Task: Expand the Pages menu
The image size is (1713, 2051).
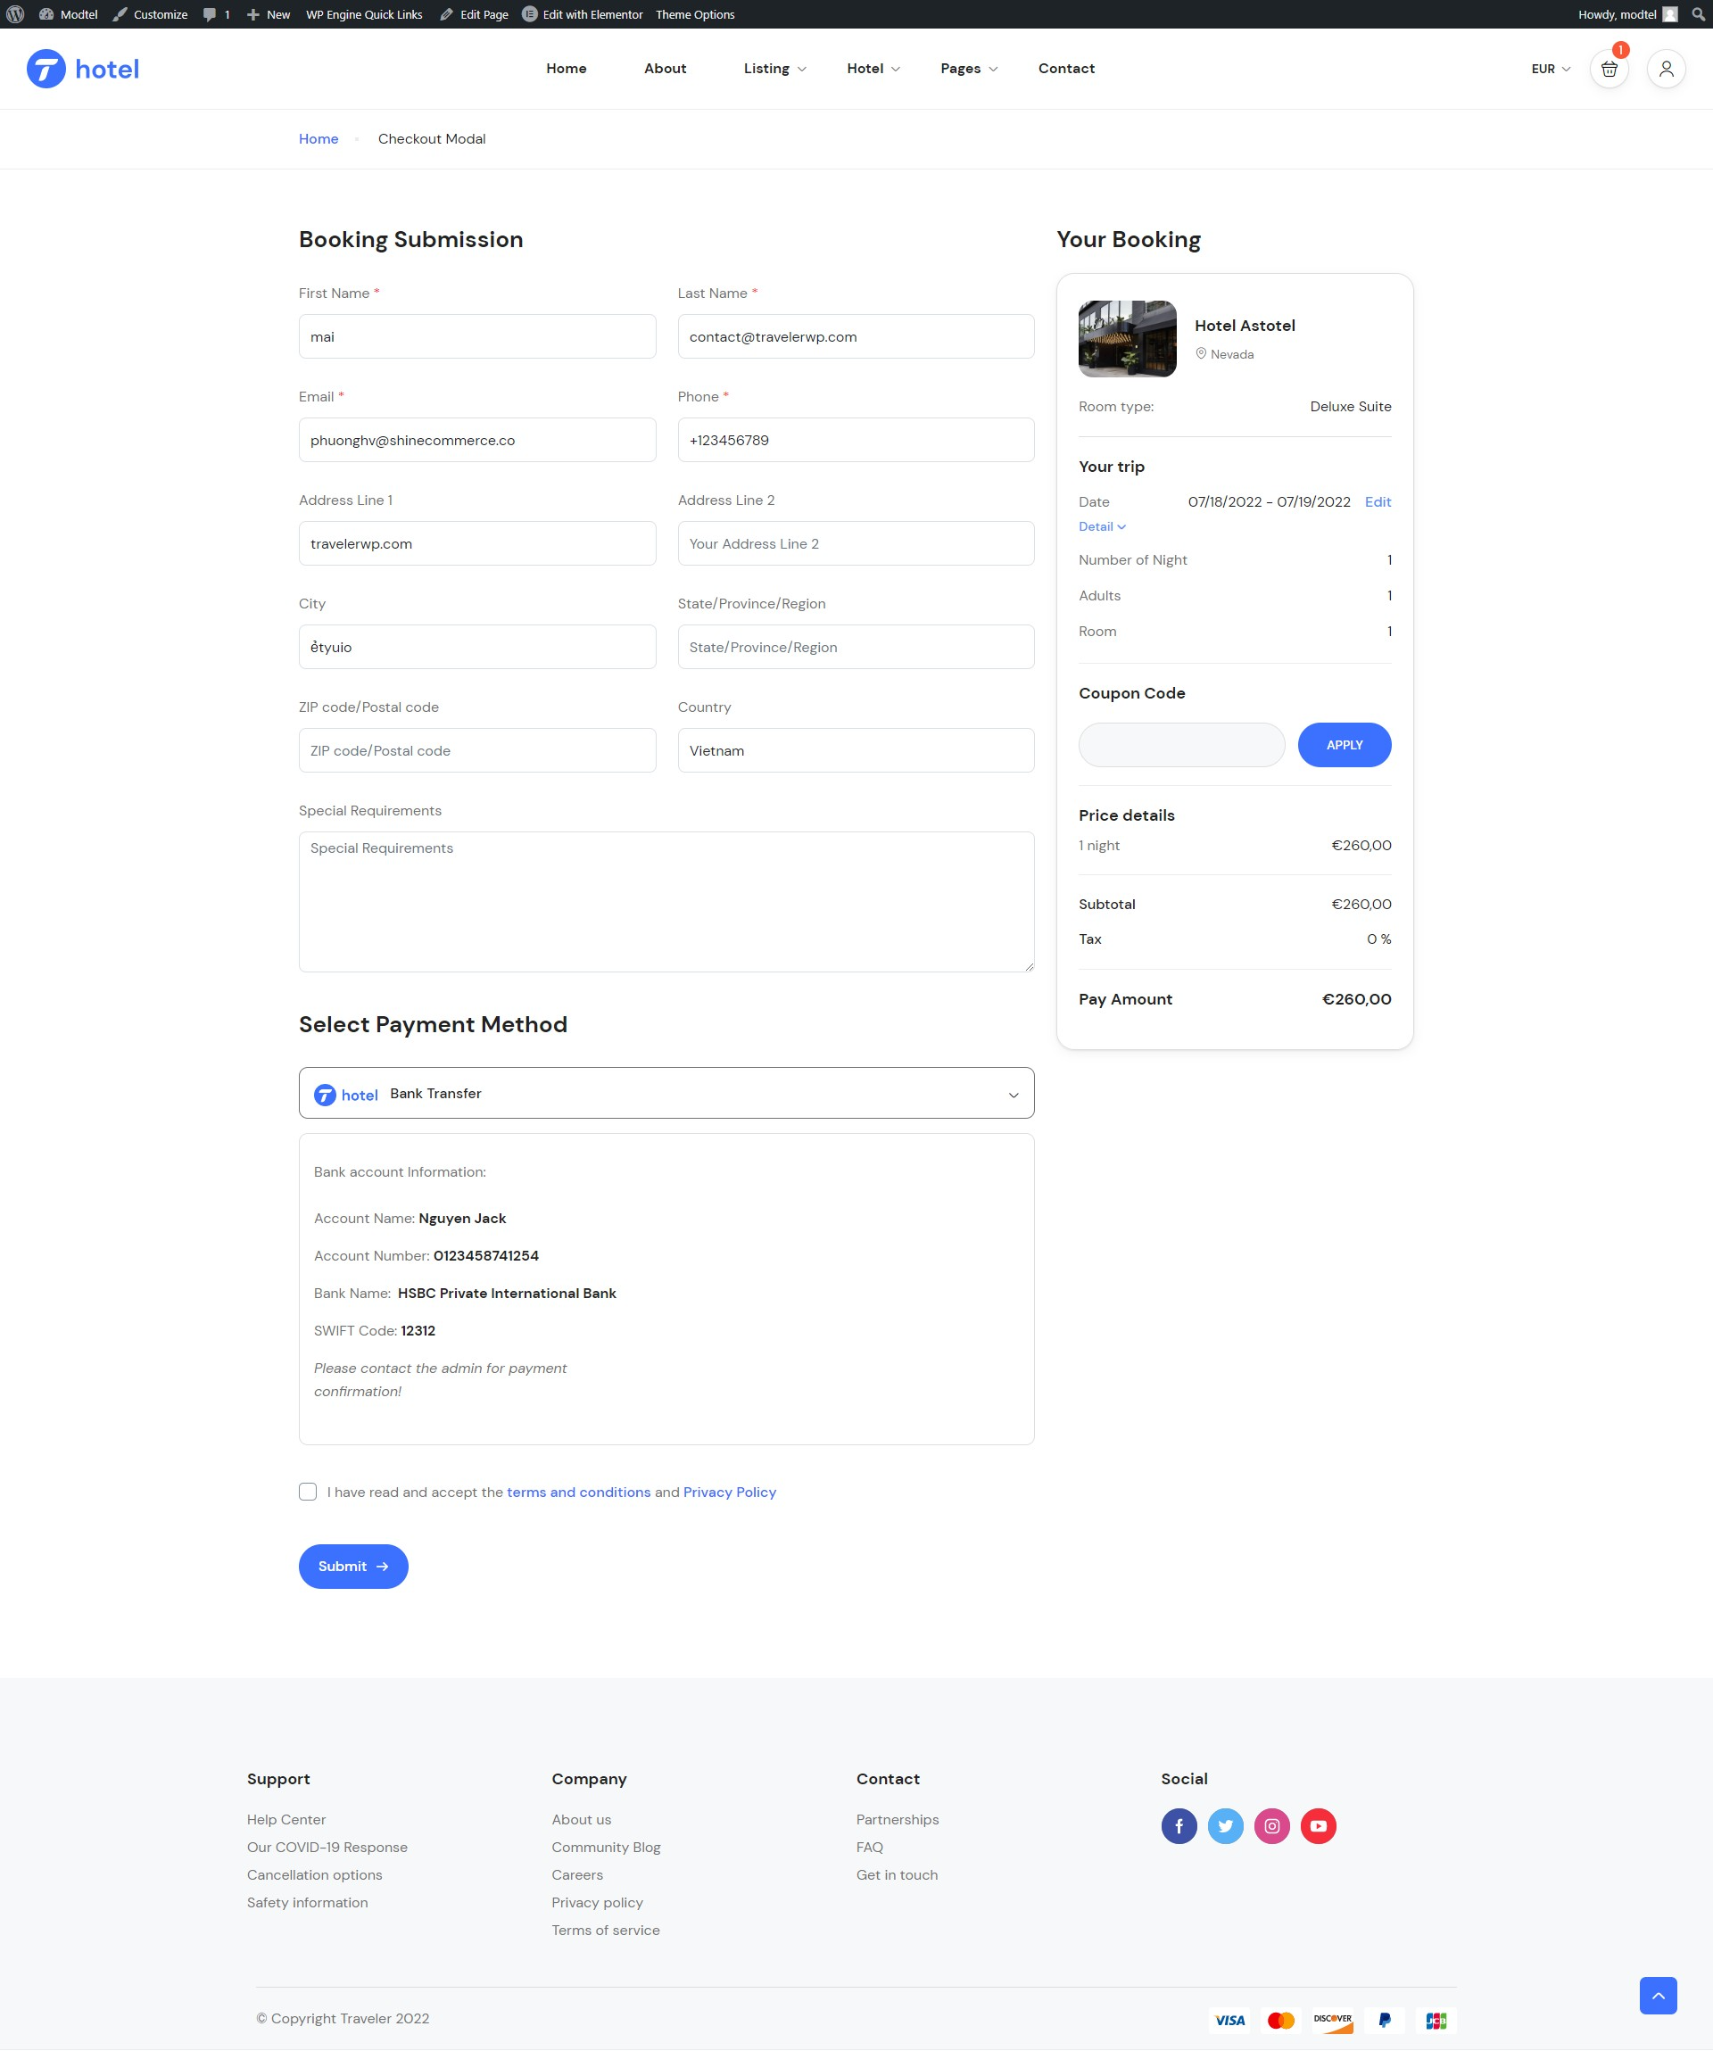Action: click(x=969, y=69)
